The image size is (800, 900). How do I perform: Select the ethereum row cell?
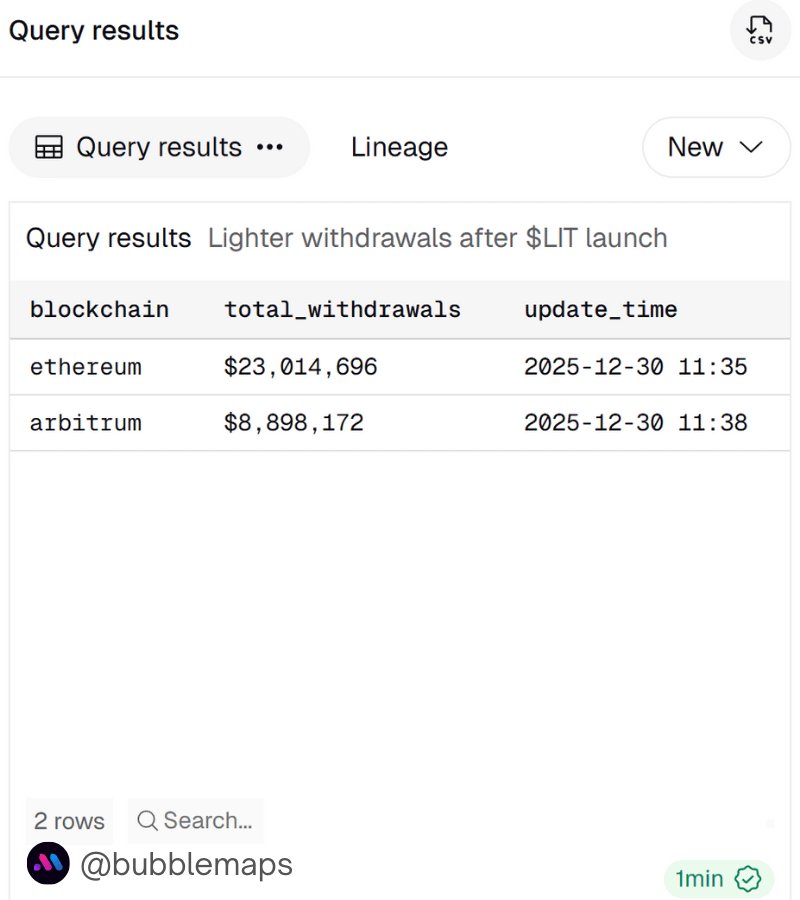click(85, 367)
